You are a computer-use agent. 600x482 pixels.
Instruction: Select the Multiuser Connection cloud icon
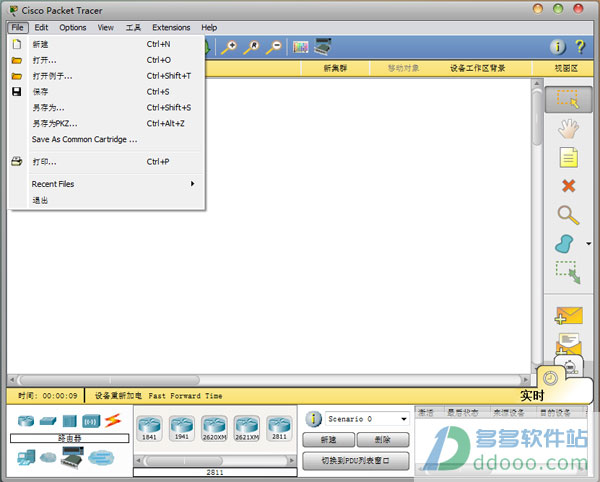tap(101, 457)
